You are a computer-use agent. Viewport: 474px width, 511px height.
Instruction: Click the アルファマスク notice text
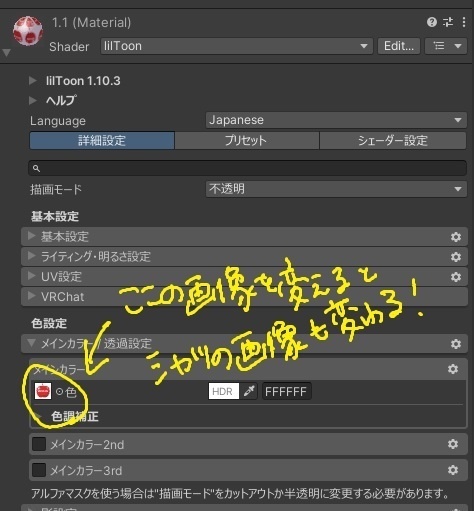(x=240, y=493)
